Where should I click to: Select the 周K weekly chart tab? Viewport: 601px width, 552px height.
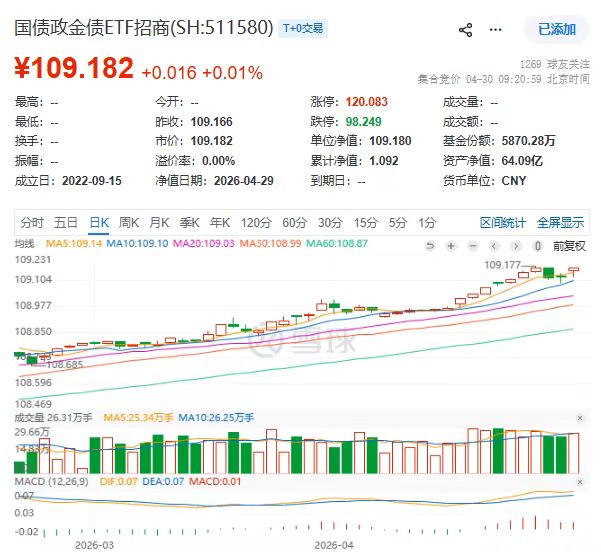pos(129,222)
